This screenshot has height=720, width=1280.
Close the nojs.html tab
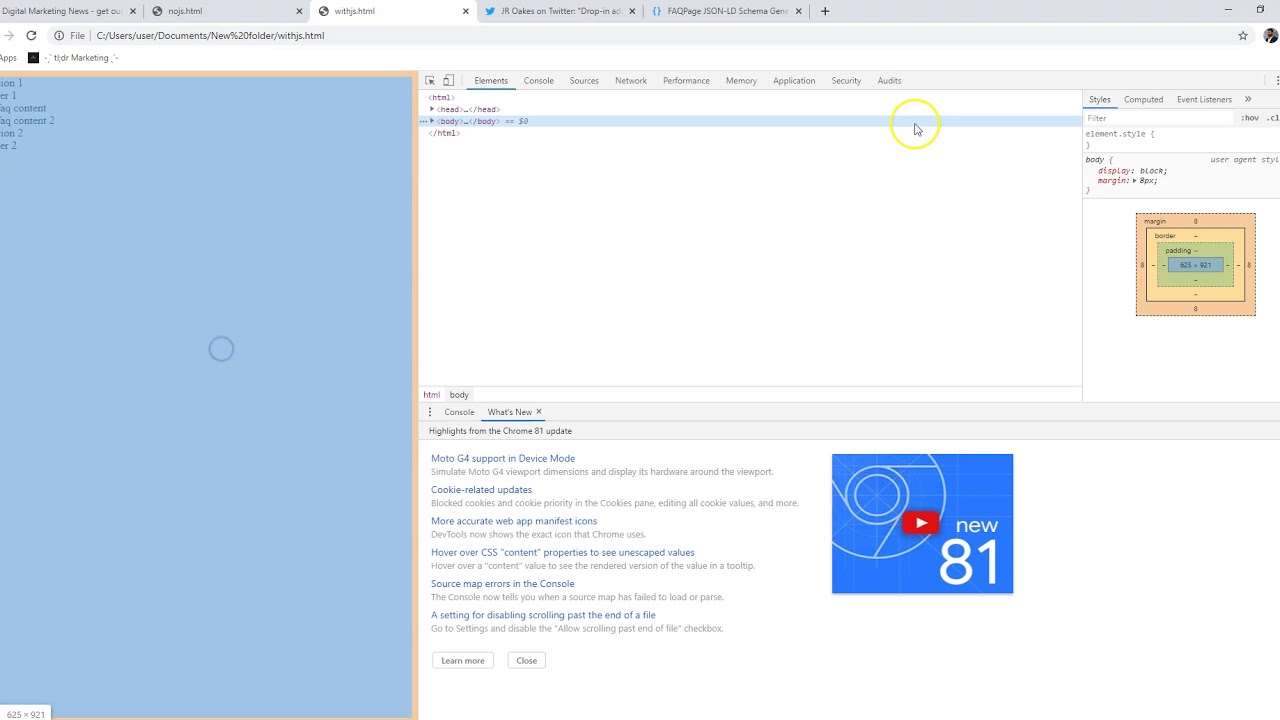pyautogui.click(x=299, y=11)
